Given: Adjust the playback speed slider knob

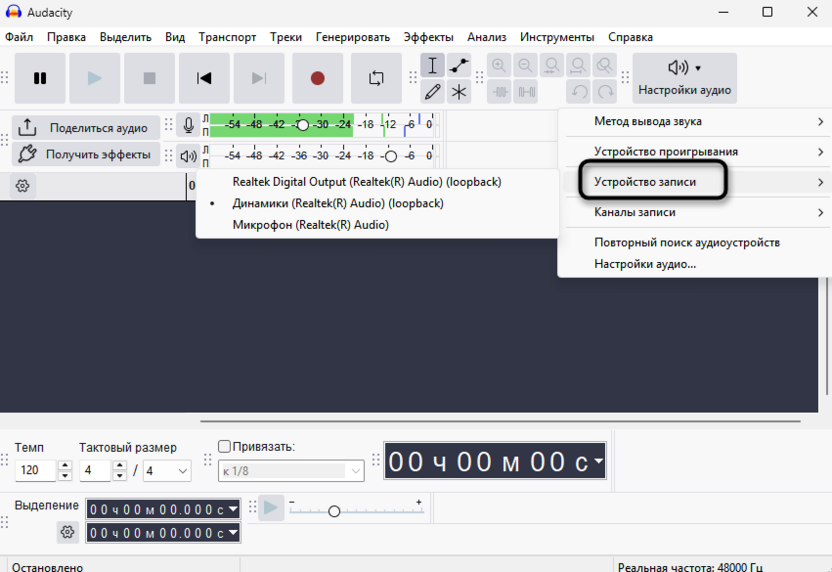Looking at the screenshot, I should 334,511.
